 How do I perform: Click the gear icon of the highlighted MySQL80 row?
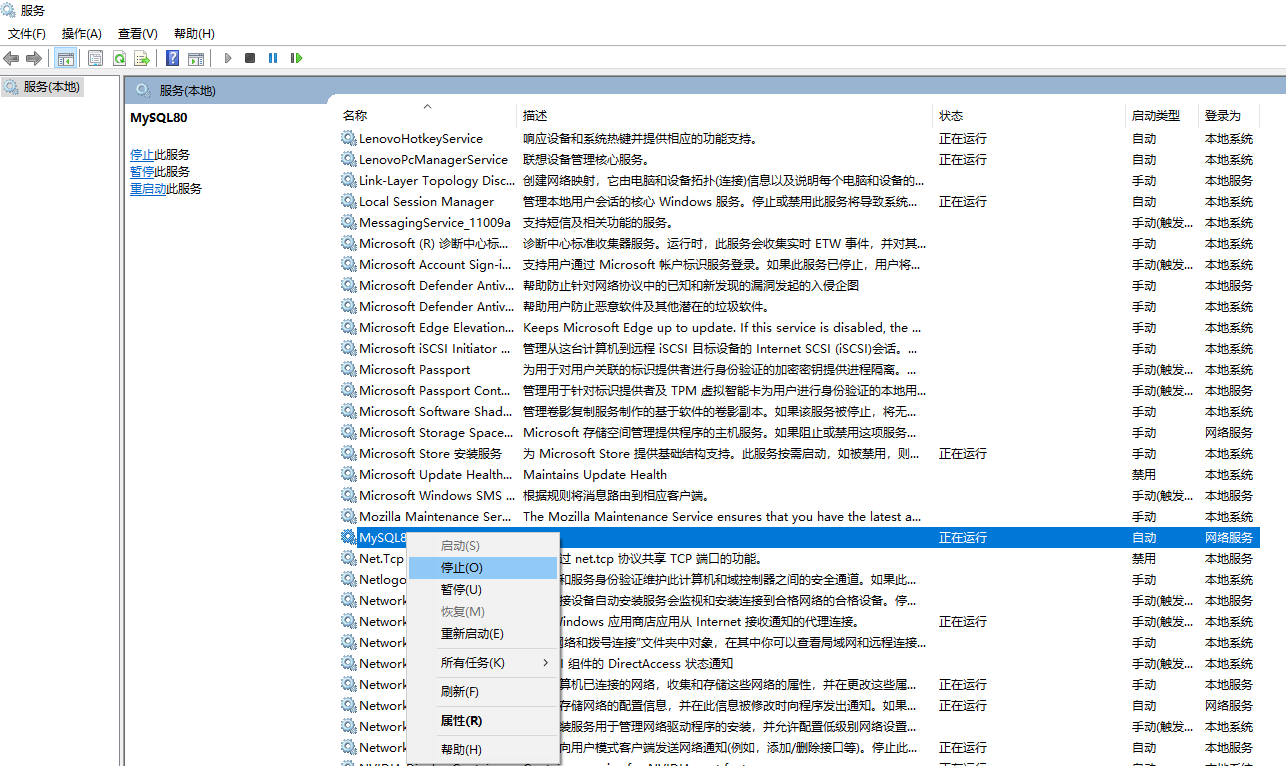tap(348, 537)
